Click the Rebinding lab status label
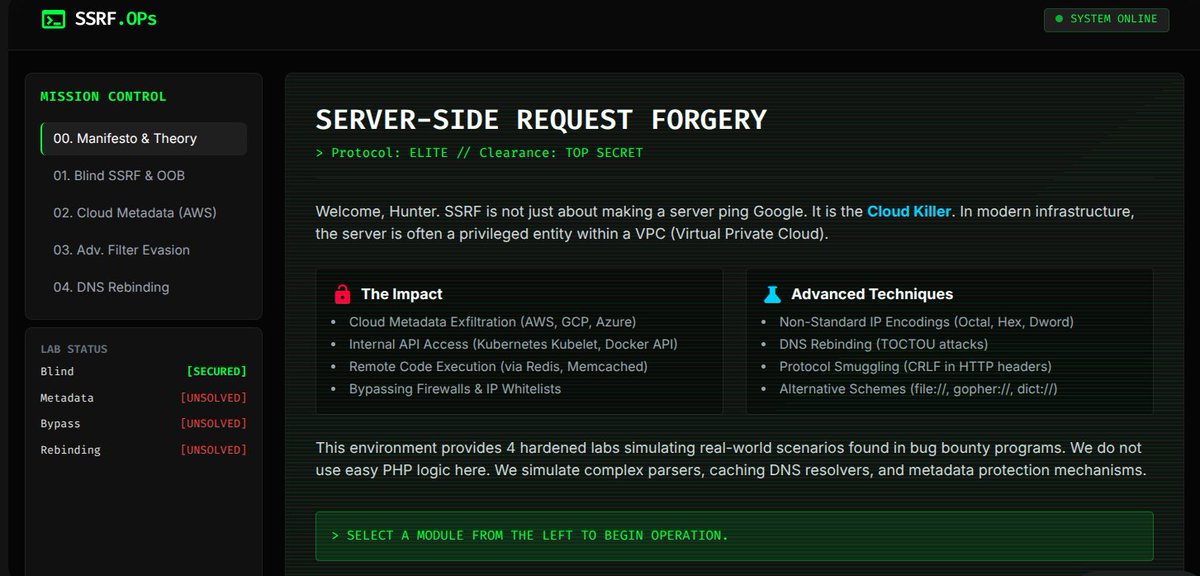Screen dimensions: 1200x576 click(70, 449)
